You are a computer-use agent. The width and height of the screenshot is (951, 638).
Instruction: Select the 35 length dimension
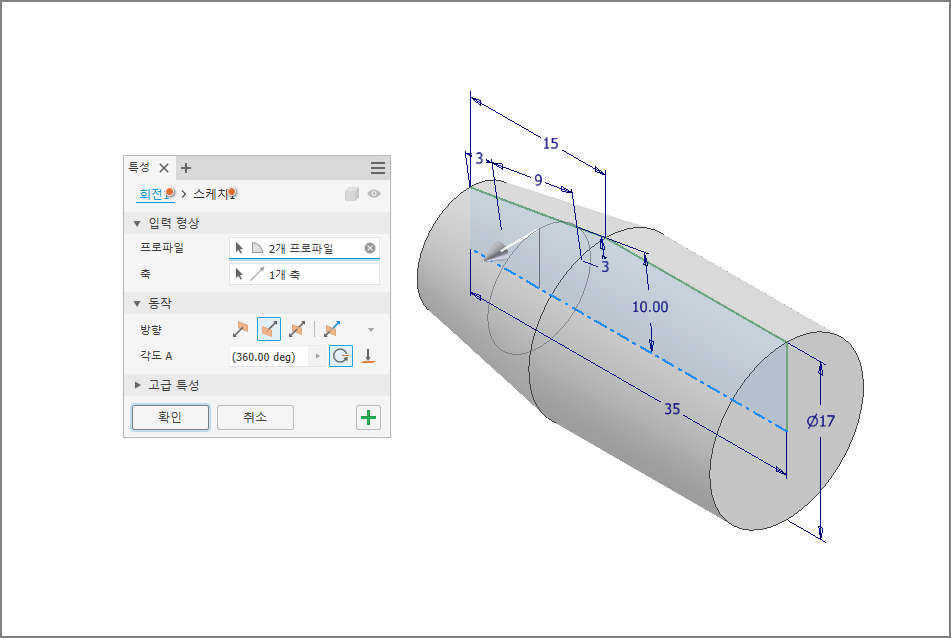click(672, 409)
